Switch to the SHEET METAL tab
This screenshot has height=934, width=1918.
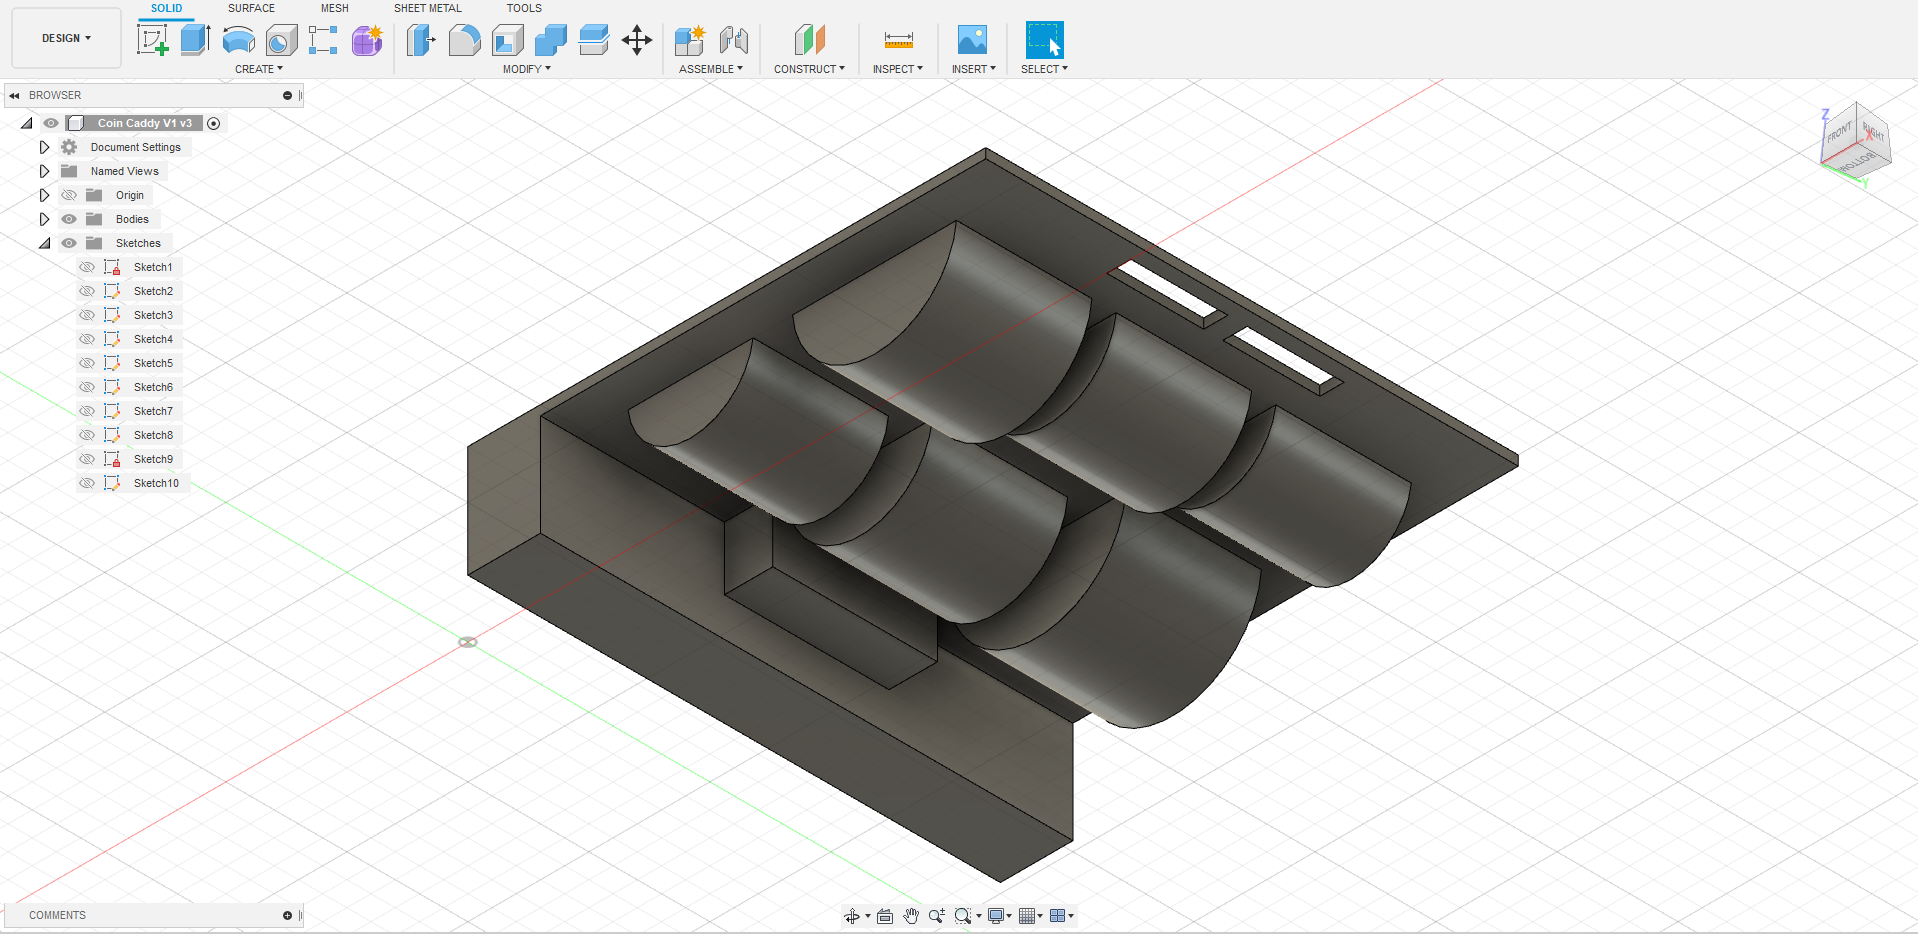pos(428,8)
